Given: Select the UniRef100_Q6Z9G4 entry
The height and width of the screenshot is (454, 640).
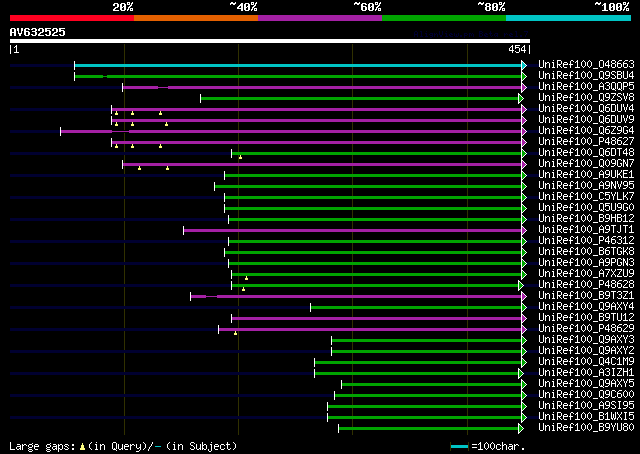Looking at the screenshot, I should tap(586, 131).
